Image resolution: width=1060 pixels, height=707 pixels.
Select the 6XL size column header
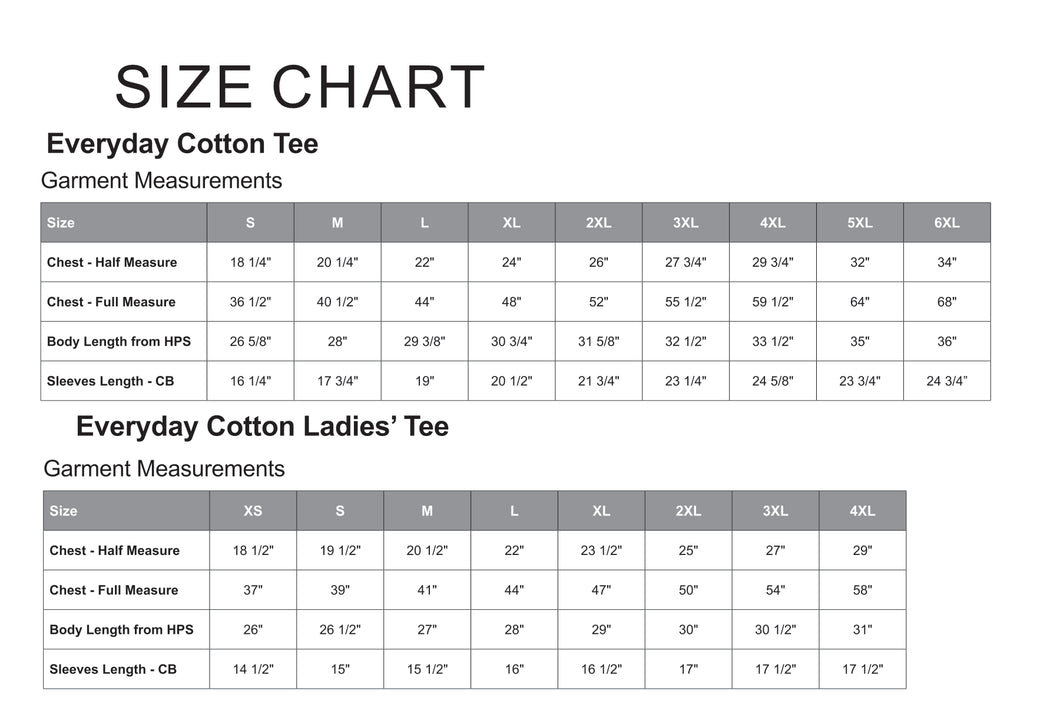(x=947, y=223)
